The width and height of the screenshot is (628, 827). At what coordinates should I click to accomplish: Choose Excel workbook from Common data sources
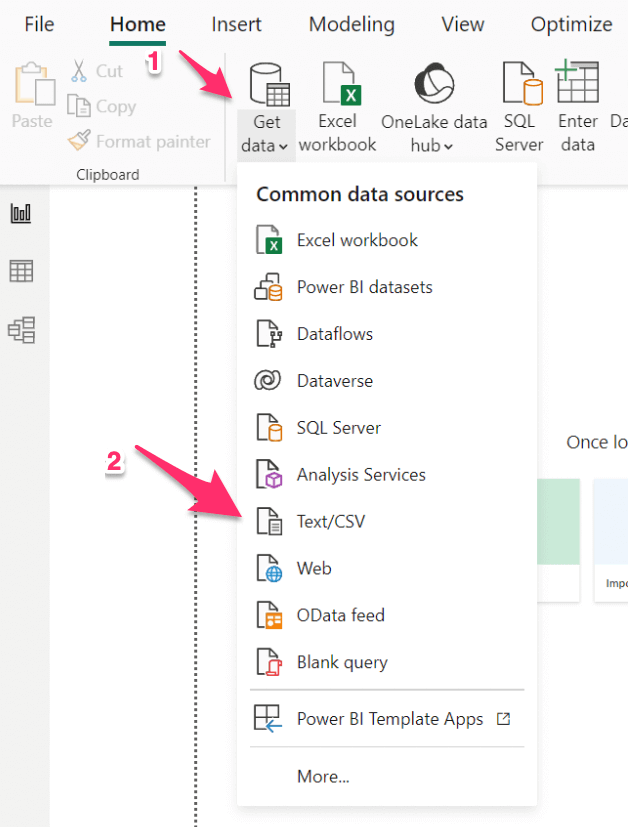click(x=387, y=240)
